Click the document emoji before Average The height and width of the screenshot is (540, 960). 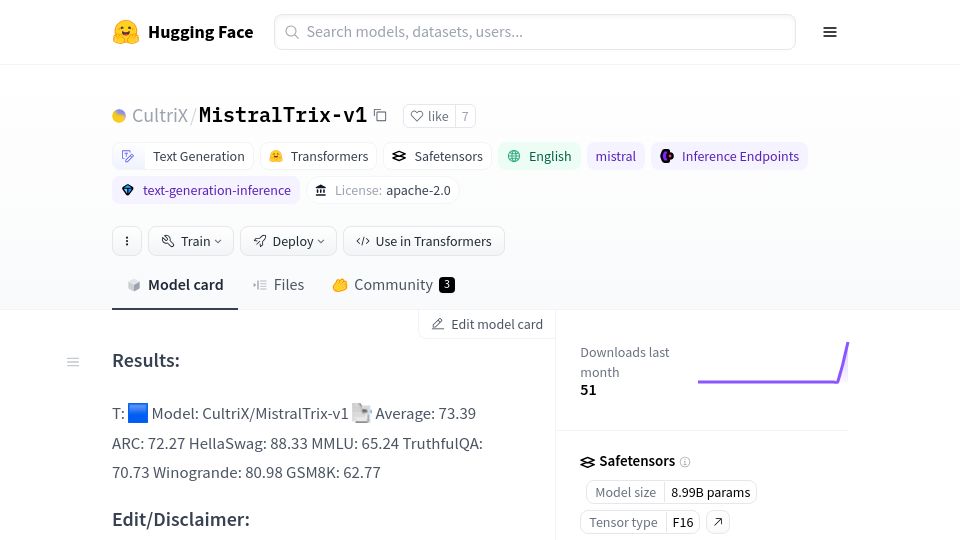[361, 413]
